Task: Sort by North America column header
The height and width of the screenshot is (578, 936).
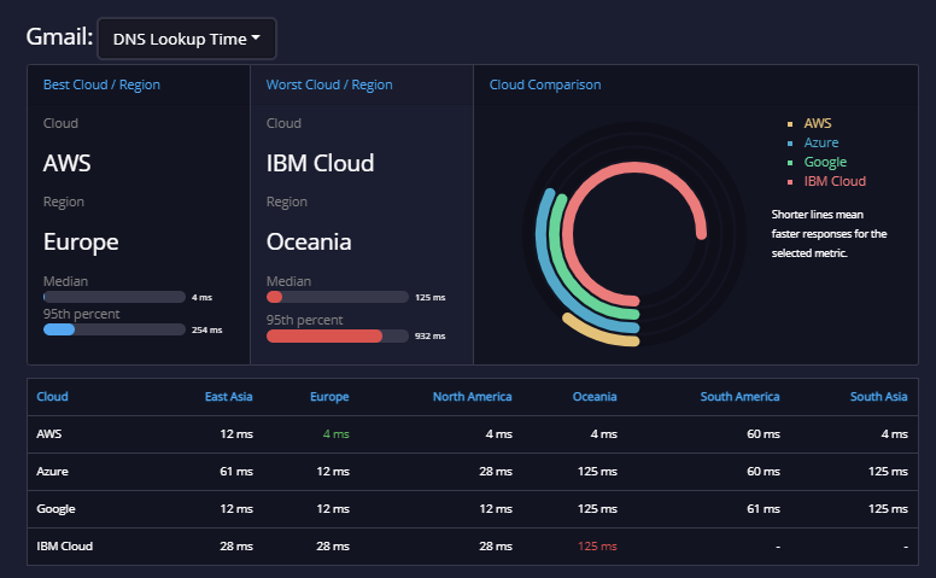Action: pyautogui.click(x=472, y=396)
